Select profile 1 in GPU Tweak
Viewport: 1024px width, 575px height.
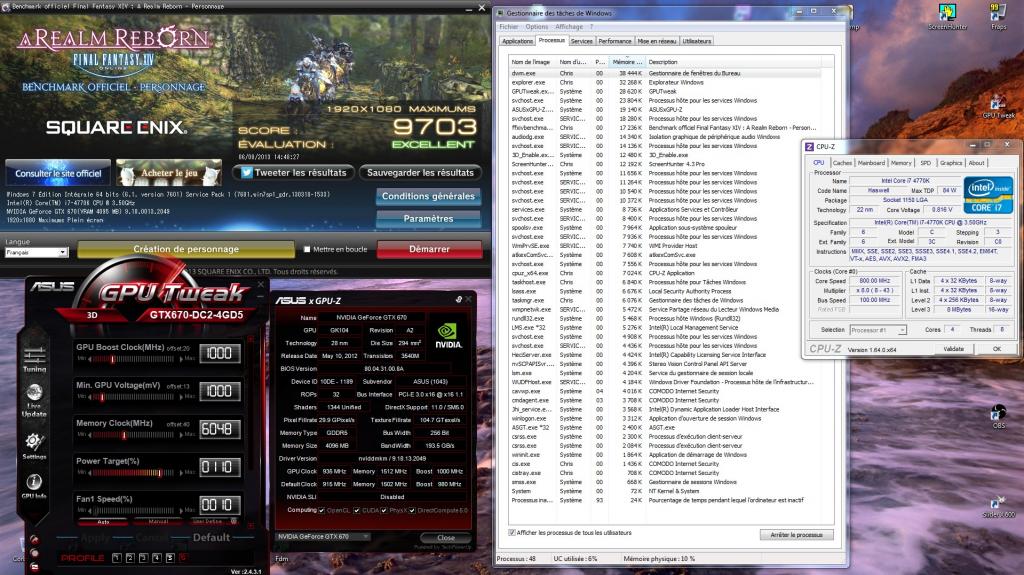point(117,557)
